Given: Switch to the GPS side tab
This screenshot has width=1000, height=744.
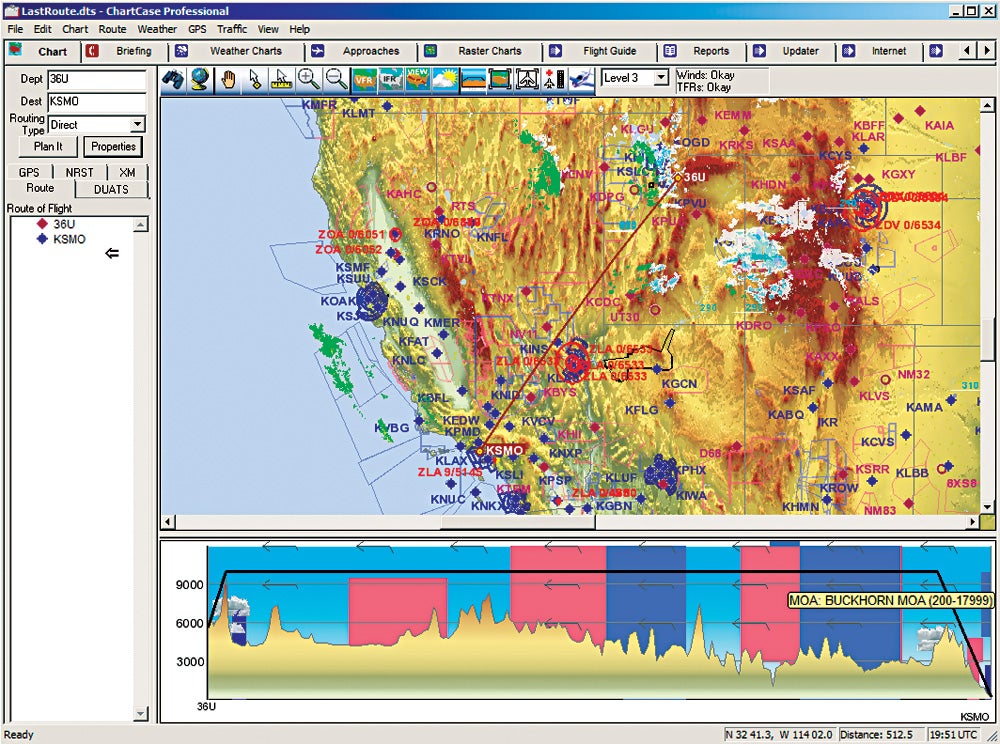Looking at the screenshot, I should click(x=29, y=172).
